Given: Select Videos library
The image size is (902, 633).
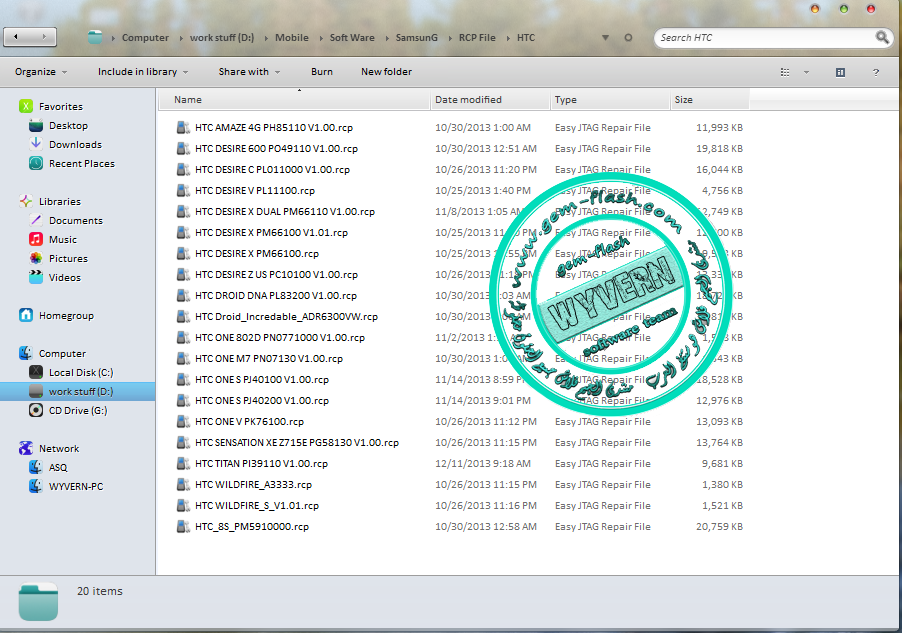Looking at the screenshot, I should [64, 277].
